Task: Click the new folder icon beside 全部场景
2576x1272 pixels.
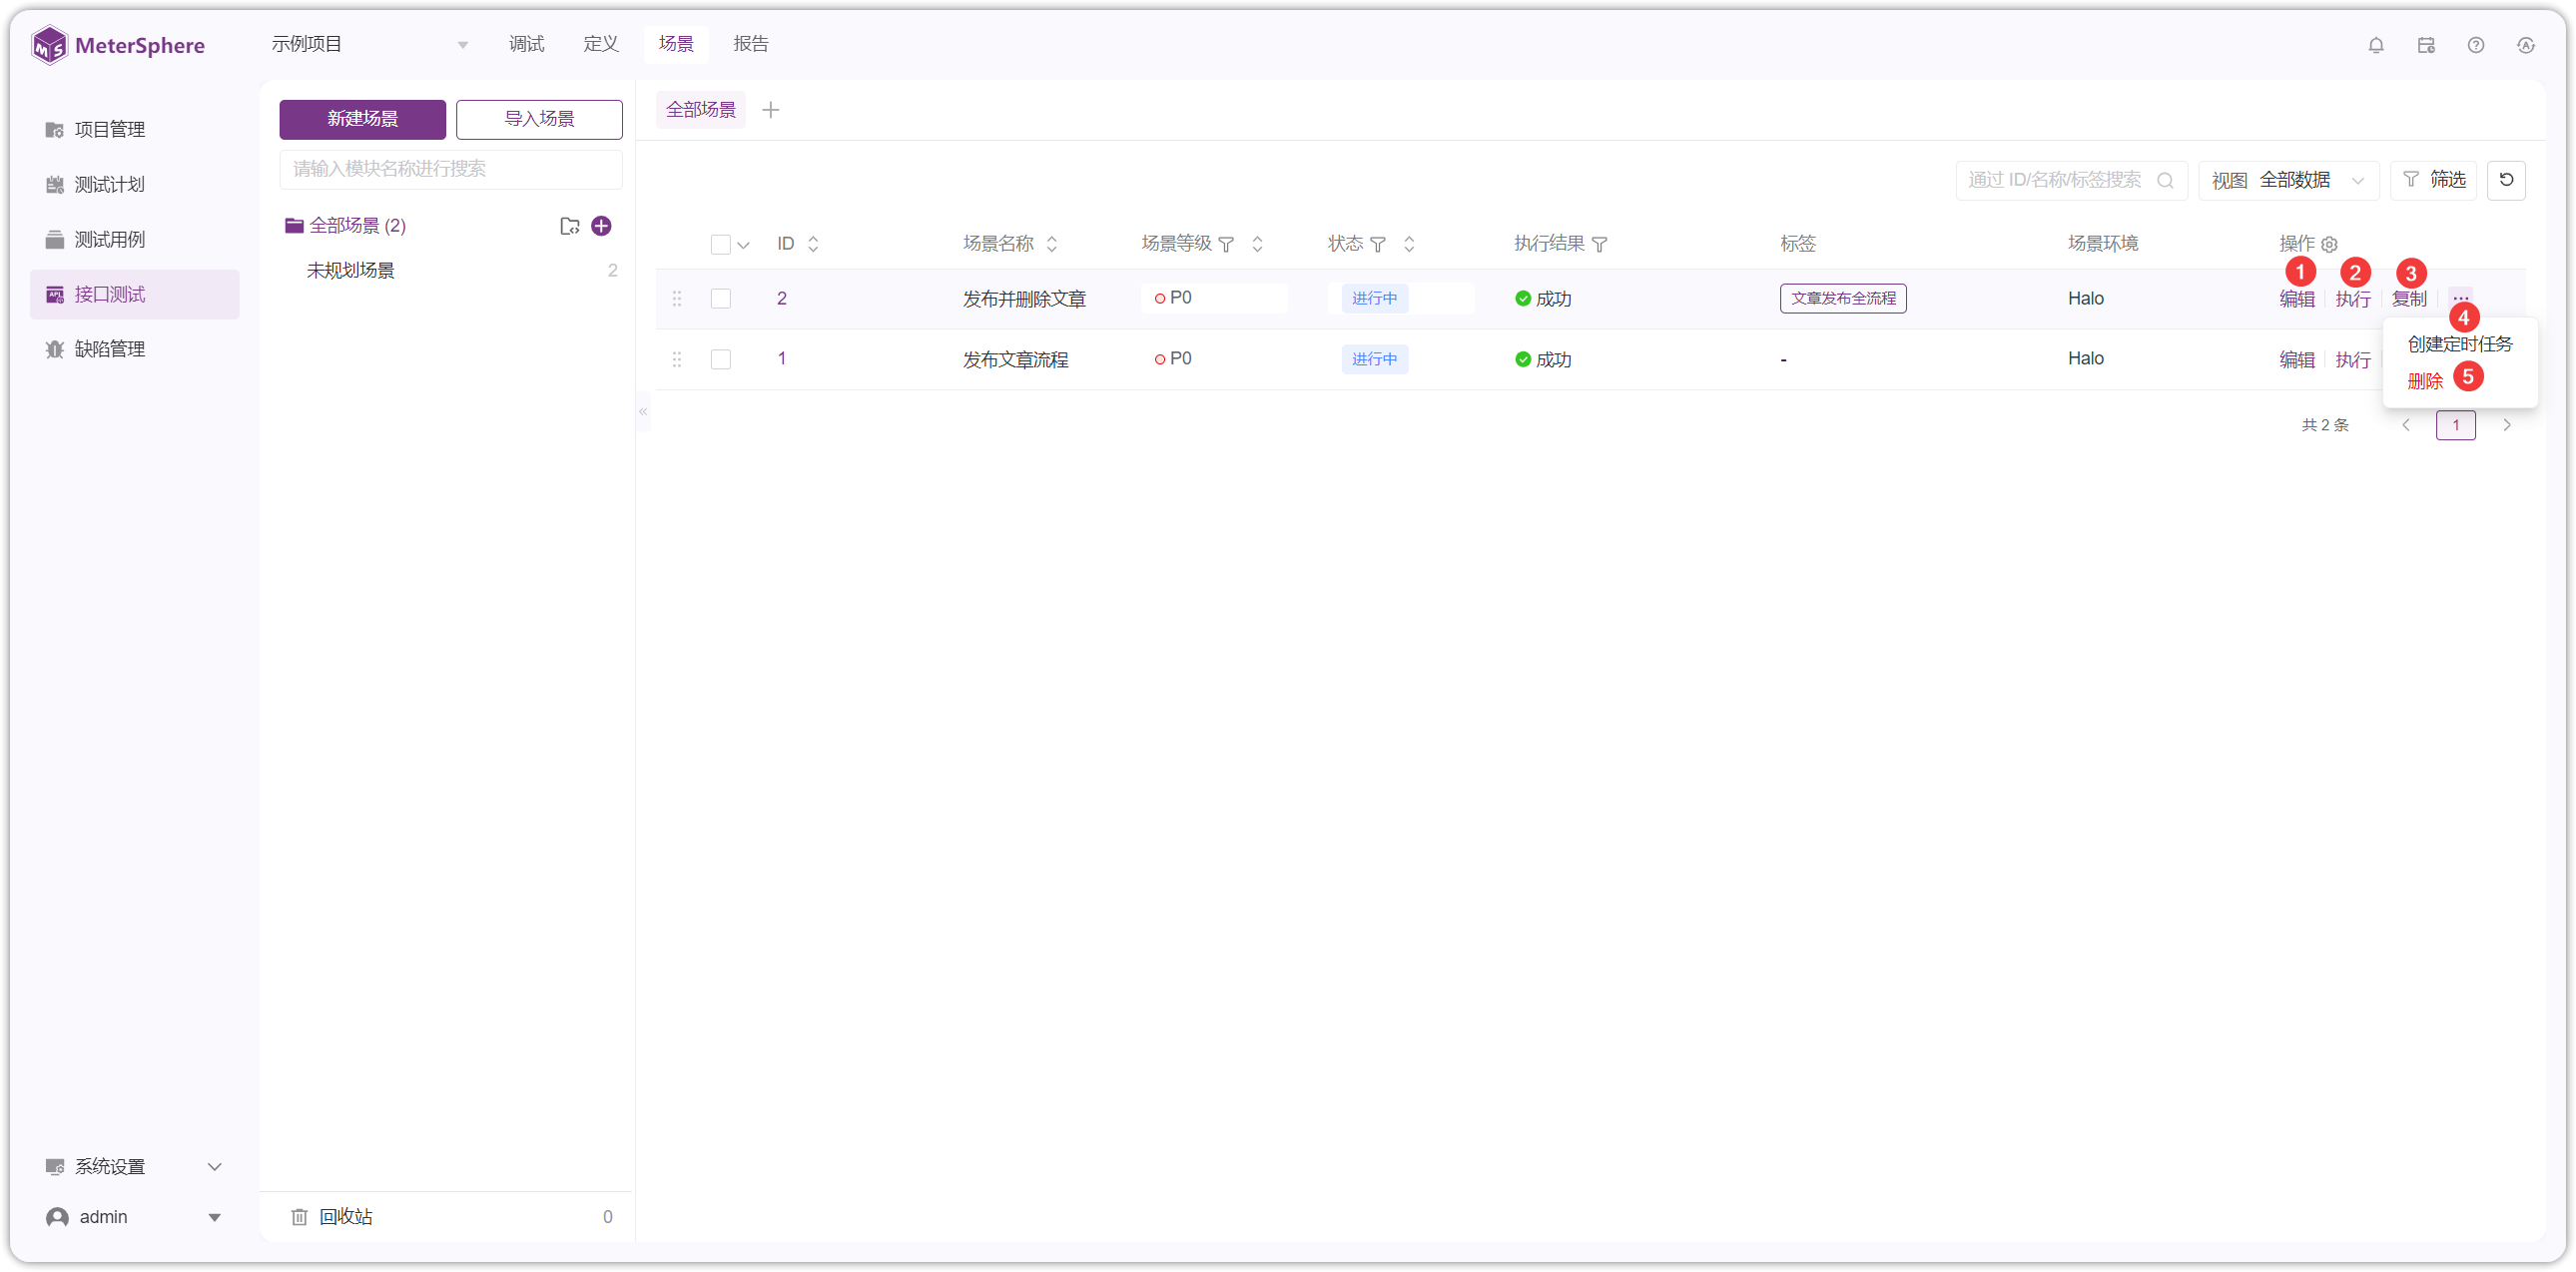Action: click(x=570, y=226)
